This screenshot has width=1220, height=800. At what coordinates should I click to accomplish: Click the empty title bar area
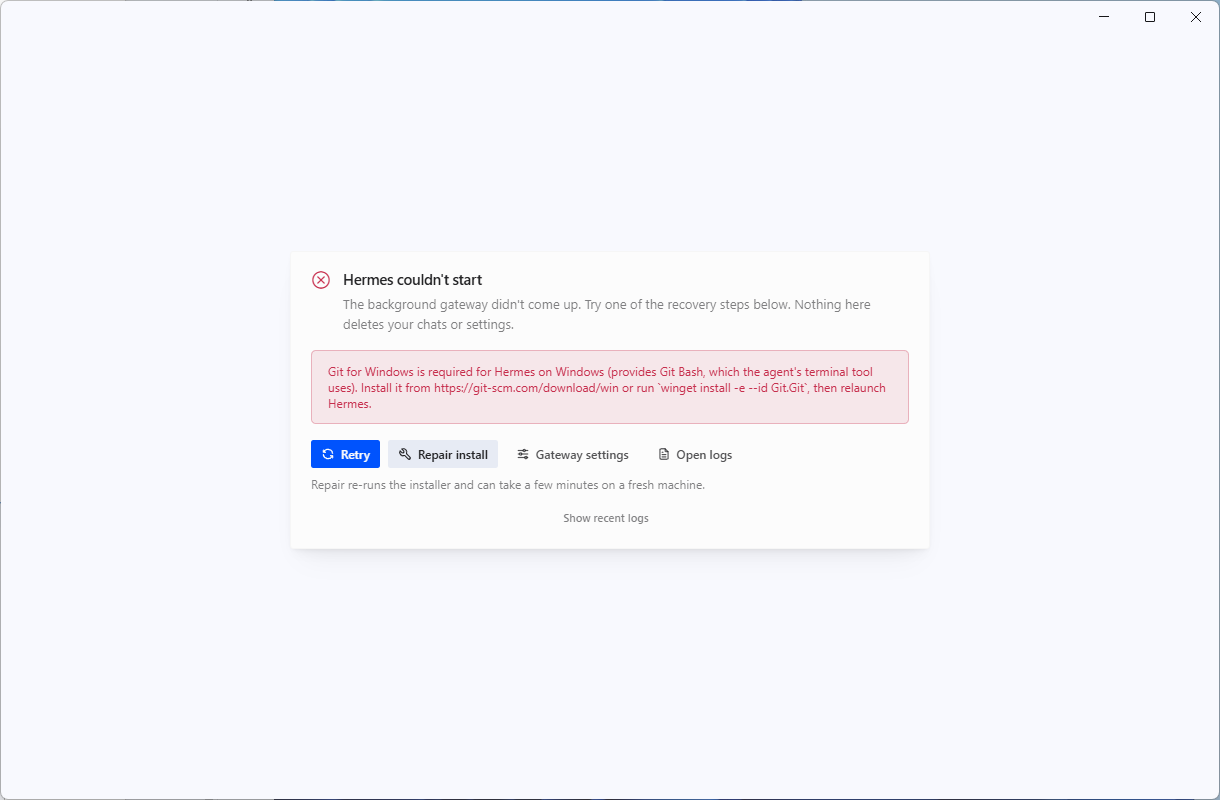click(540, 17)
